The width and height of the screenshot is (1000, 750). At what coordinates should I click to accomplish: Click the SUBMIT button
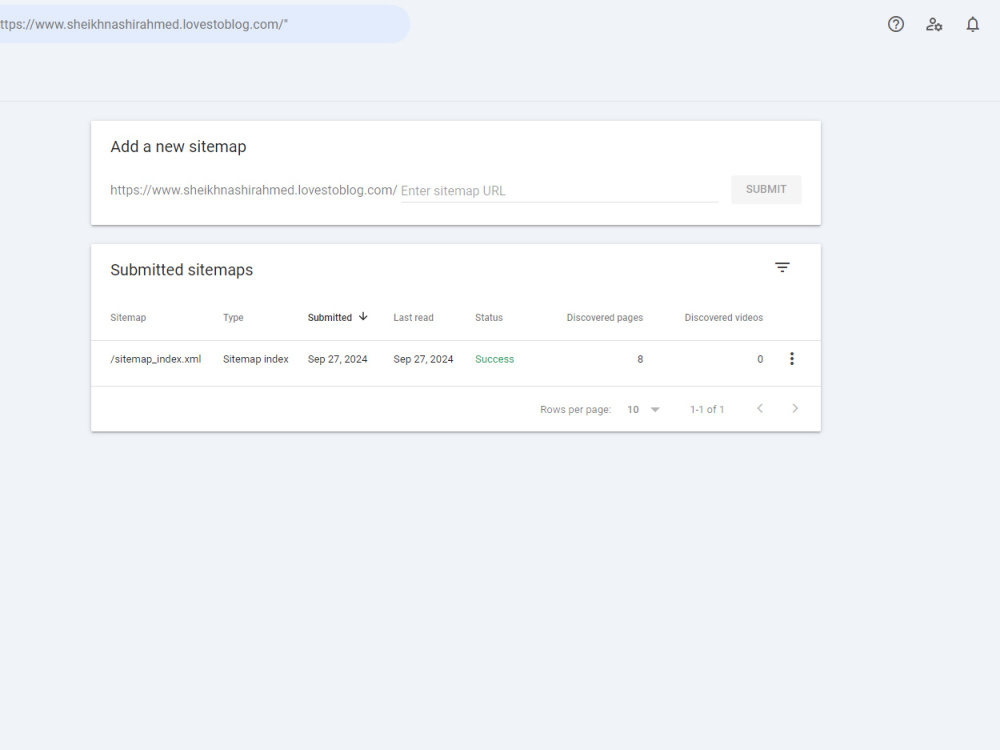[x=766, y=189]
